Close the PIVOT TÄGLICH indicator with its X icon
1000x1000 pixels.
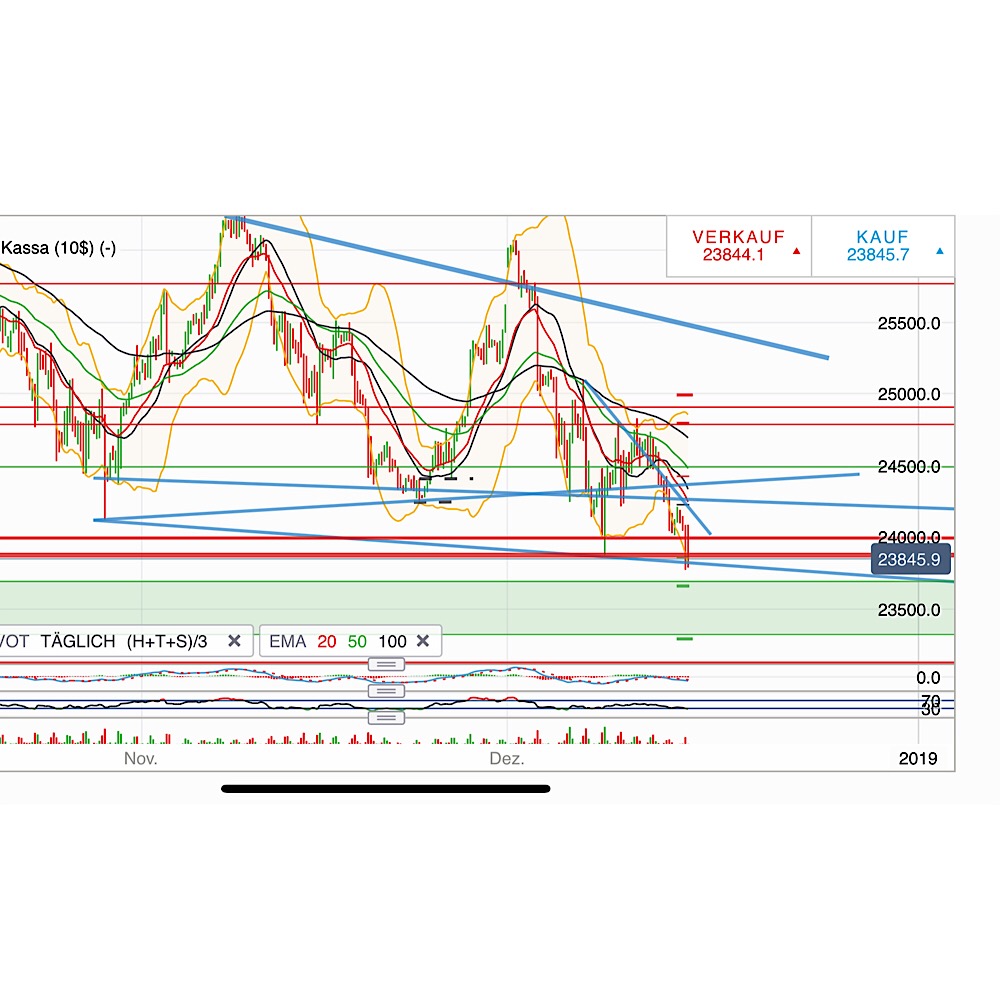[x=234, y=641]
